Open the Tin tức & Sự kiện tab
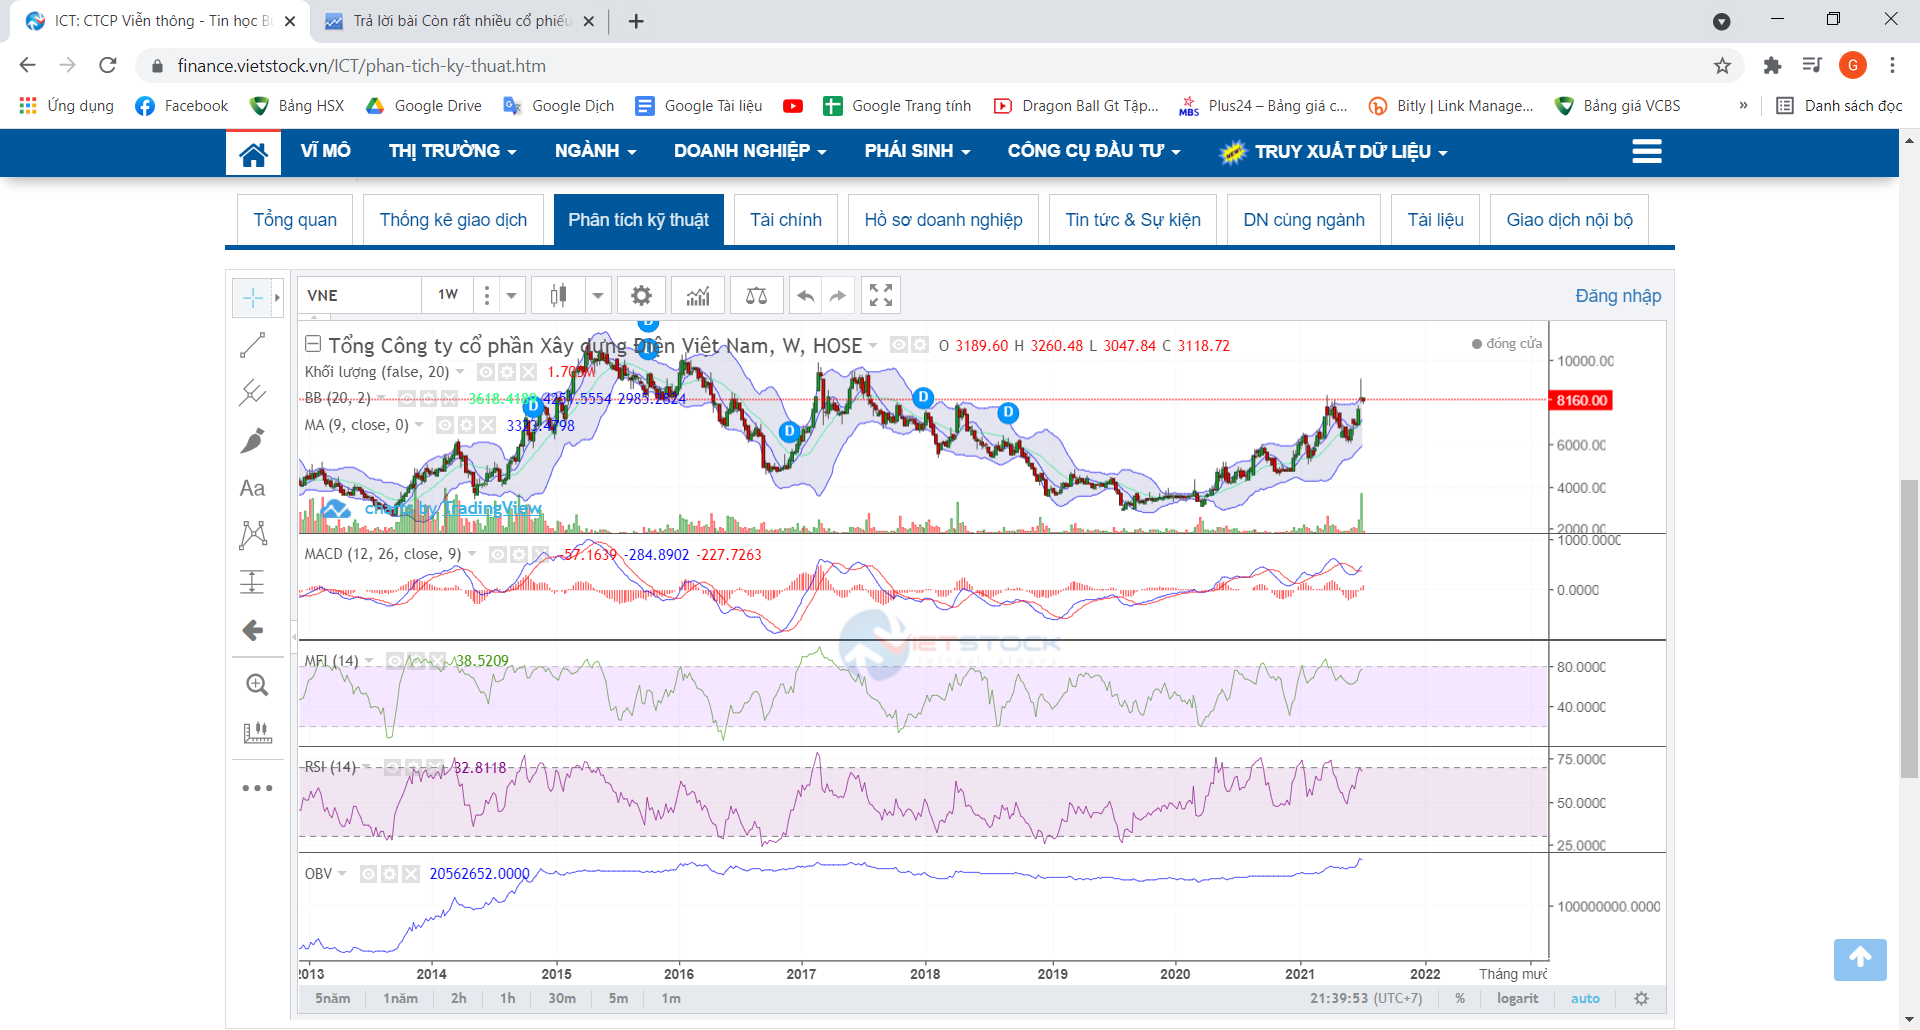 pos(1133,220)
